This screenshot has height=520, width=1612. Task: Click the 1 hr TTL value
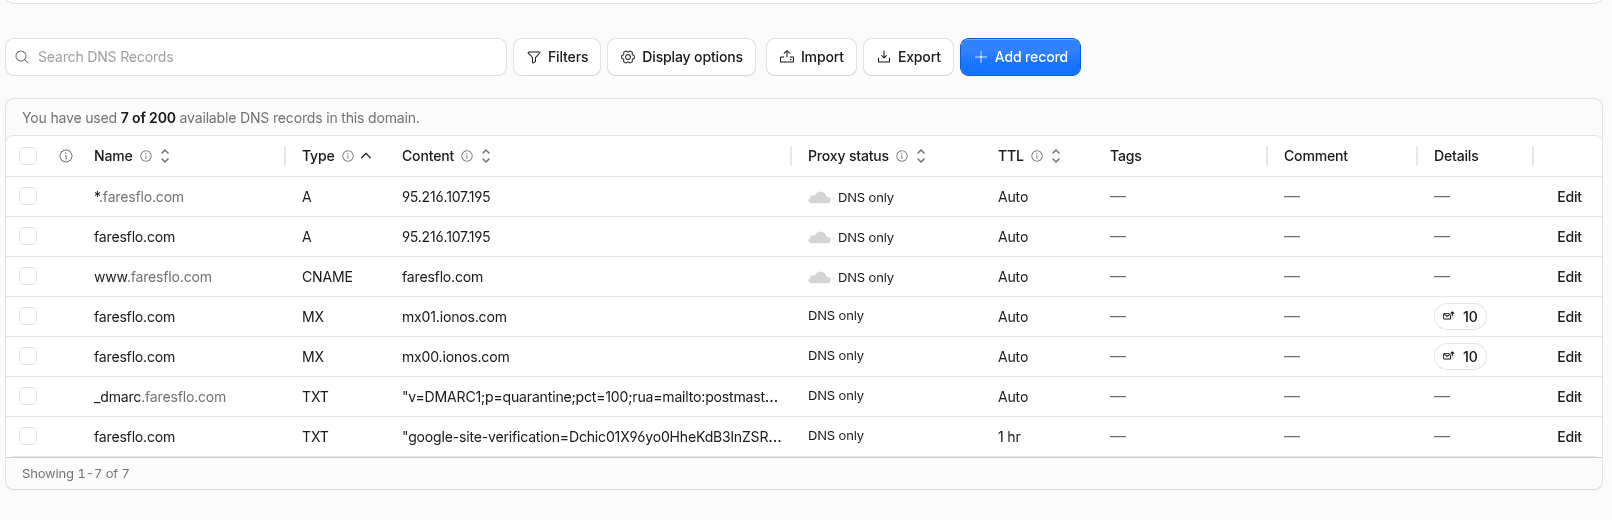[1009, 437]
